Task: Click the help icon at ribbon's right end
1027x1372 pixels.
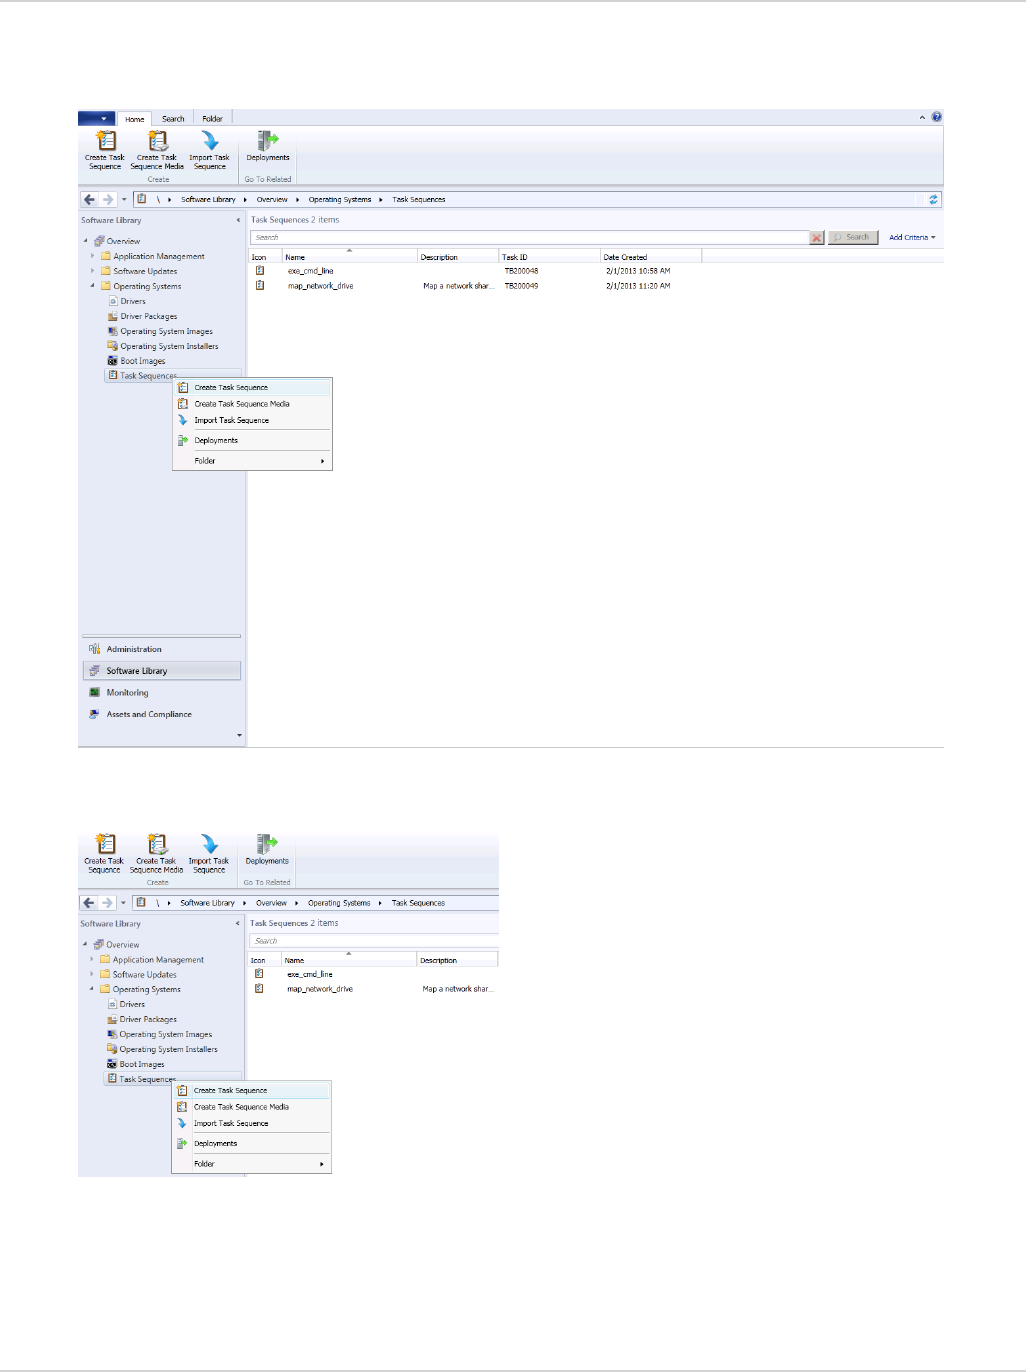Action: pyautogui.click(x=937, y=117)
